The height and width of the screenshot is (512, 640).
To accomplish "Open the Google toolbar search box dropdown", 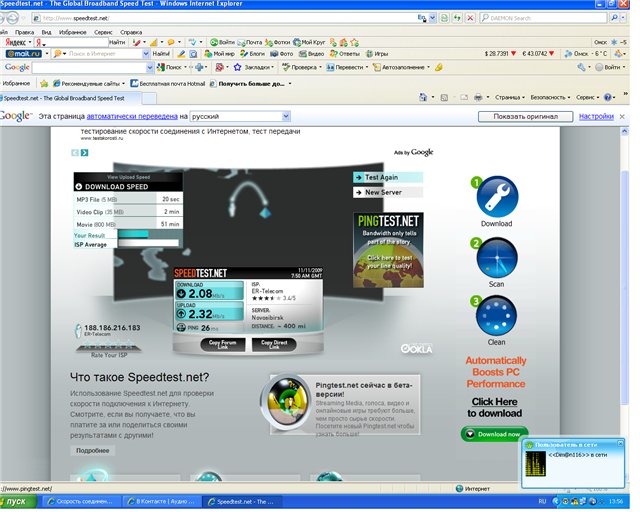I will pyautogui.click(x=149, y=67).
